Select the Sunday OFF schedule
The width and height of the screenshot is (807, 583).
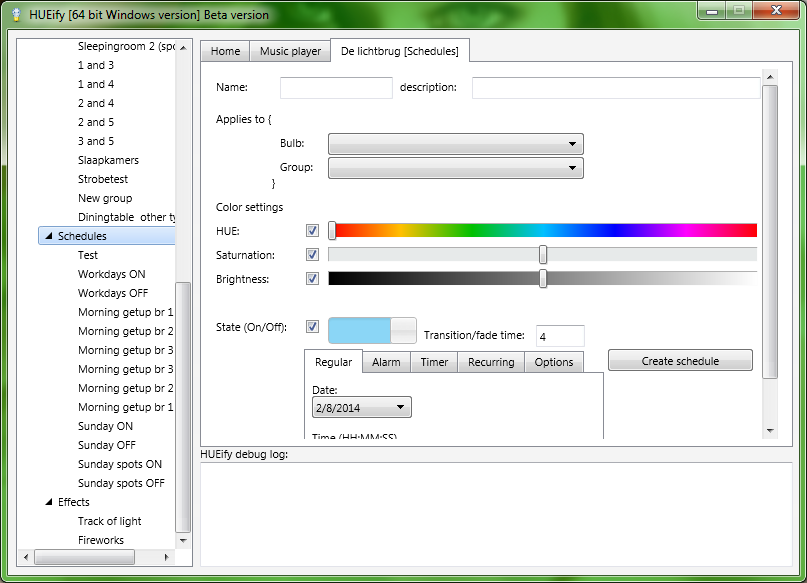tap(107, 445)
